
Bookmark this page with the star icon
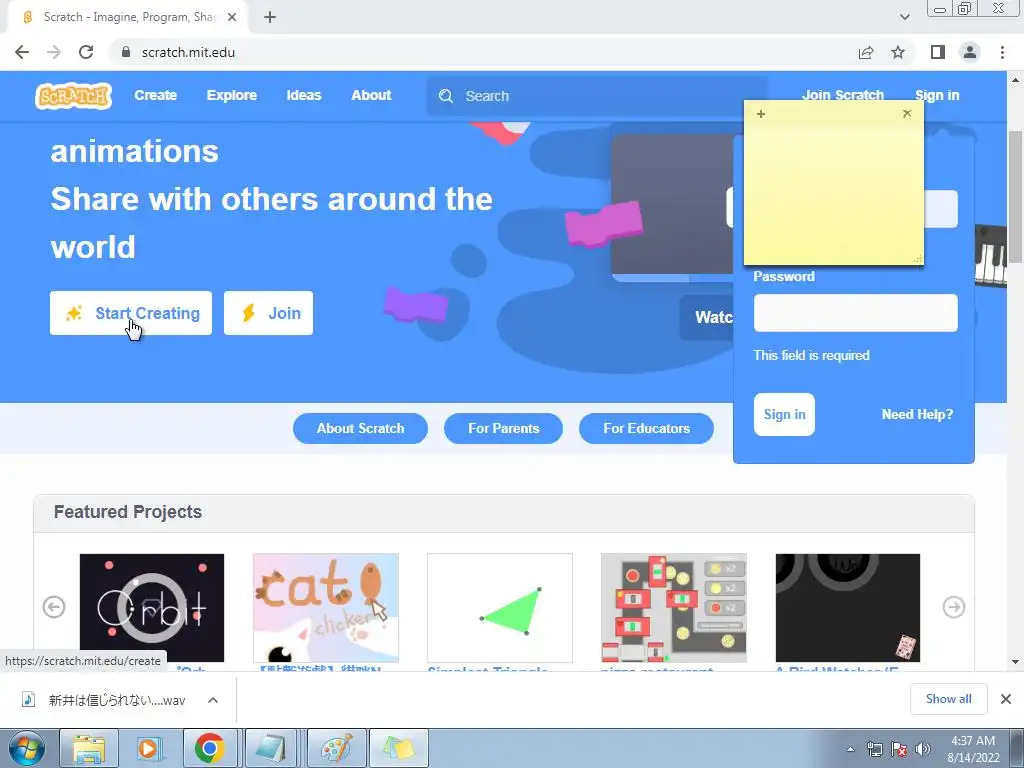[x=898, y=52]
